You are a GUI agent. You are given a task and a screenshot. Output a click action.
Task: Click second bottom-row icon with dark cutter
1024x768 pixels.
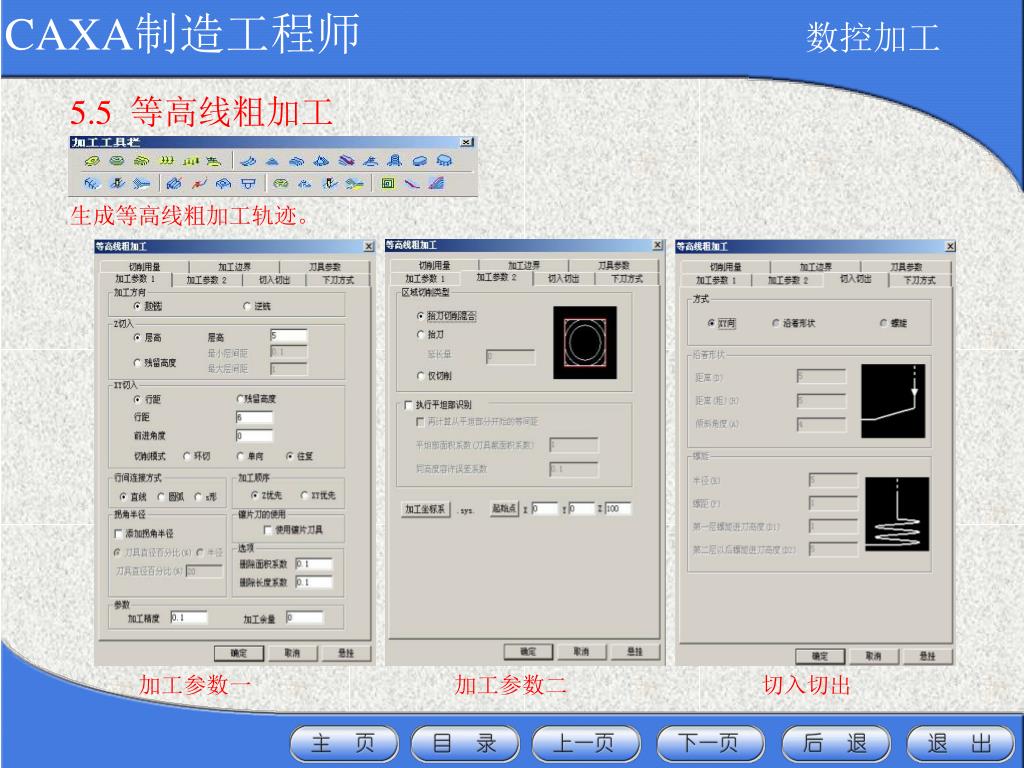click(117, 184)
